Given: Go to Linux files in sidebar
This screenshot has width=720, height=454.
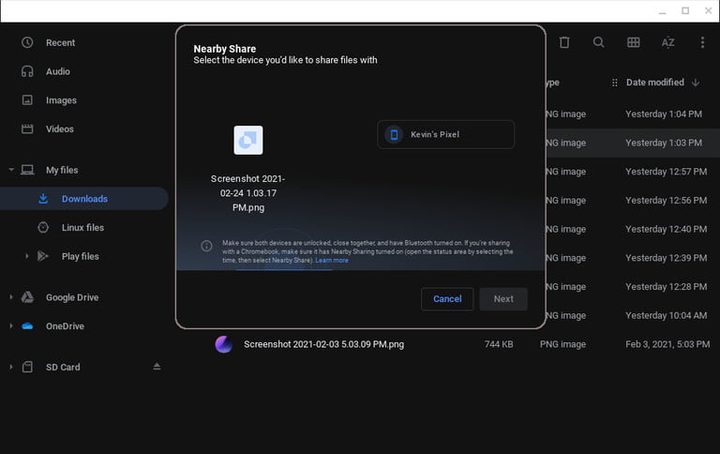Looking at the screenshot, I should point(82,227).
